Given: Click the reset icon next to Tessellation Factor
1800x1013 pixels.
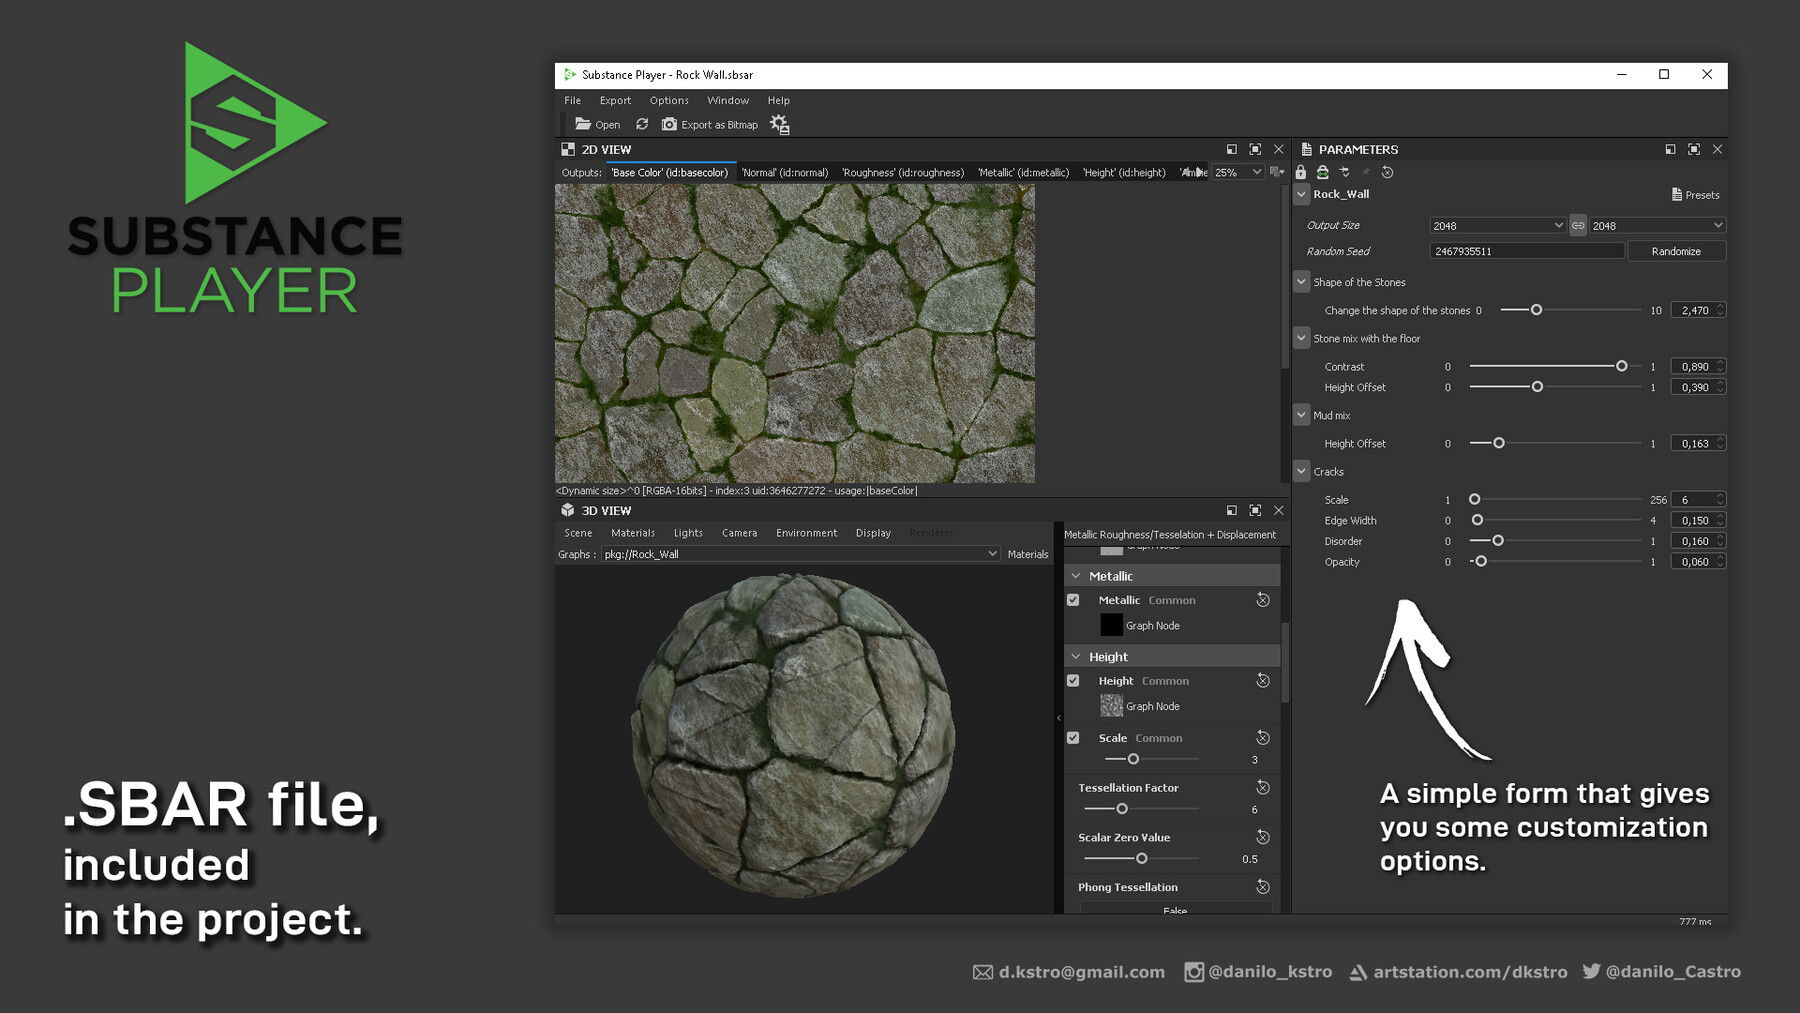Looking at the screenshot, I should (1262, 787).
